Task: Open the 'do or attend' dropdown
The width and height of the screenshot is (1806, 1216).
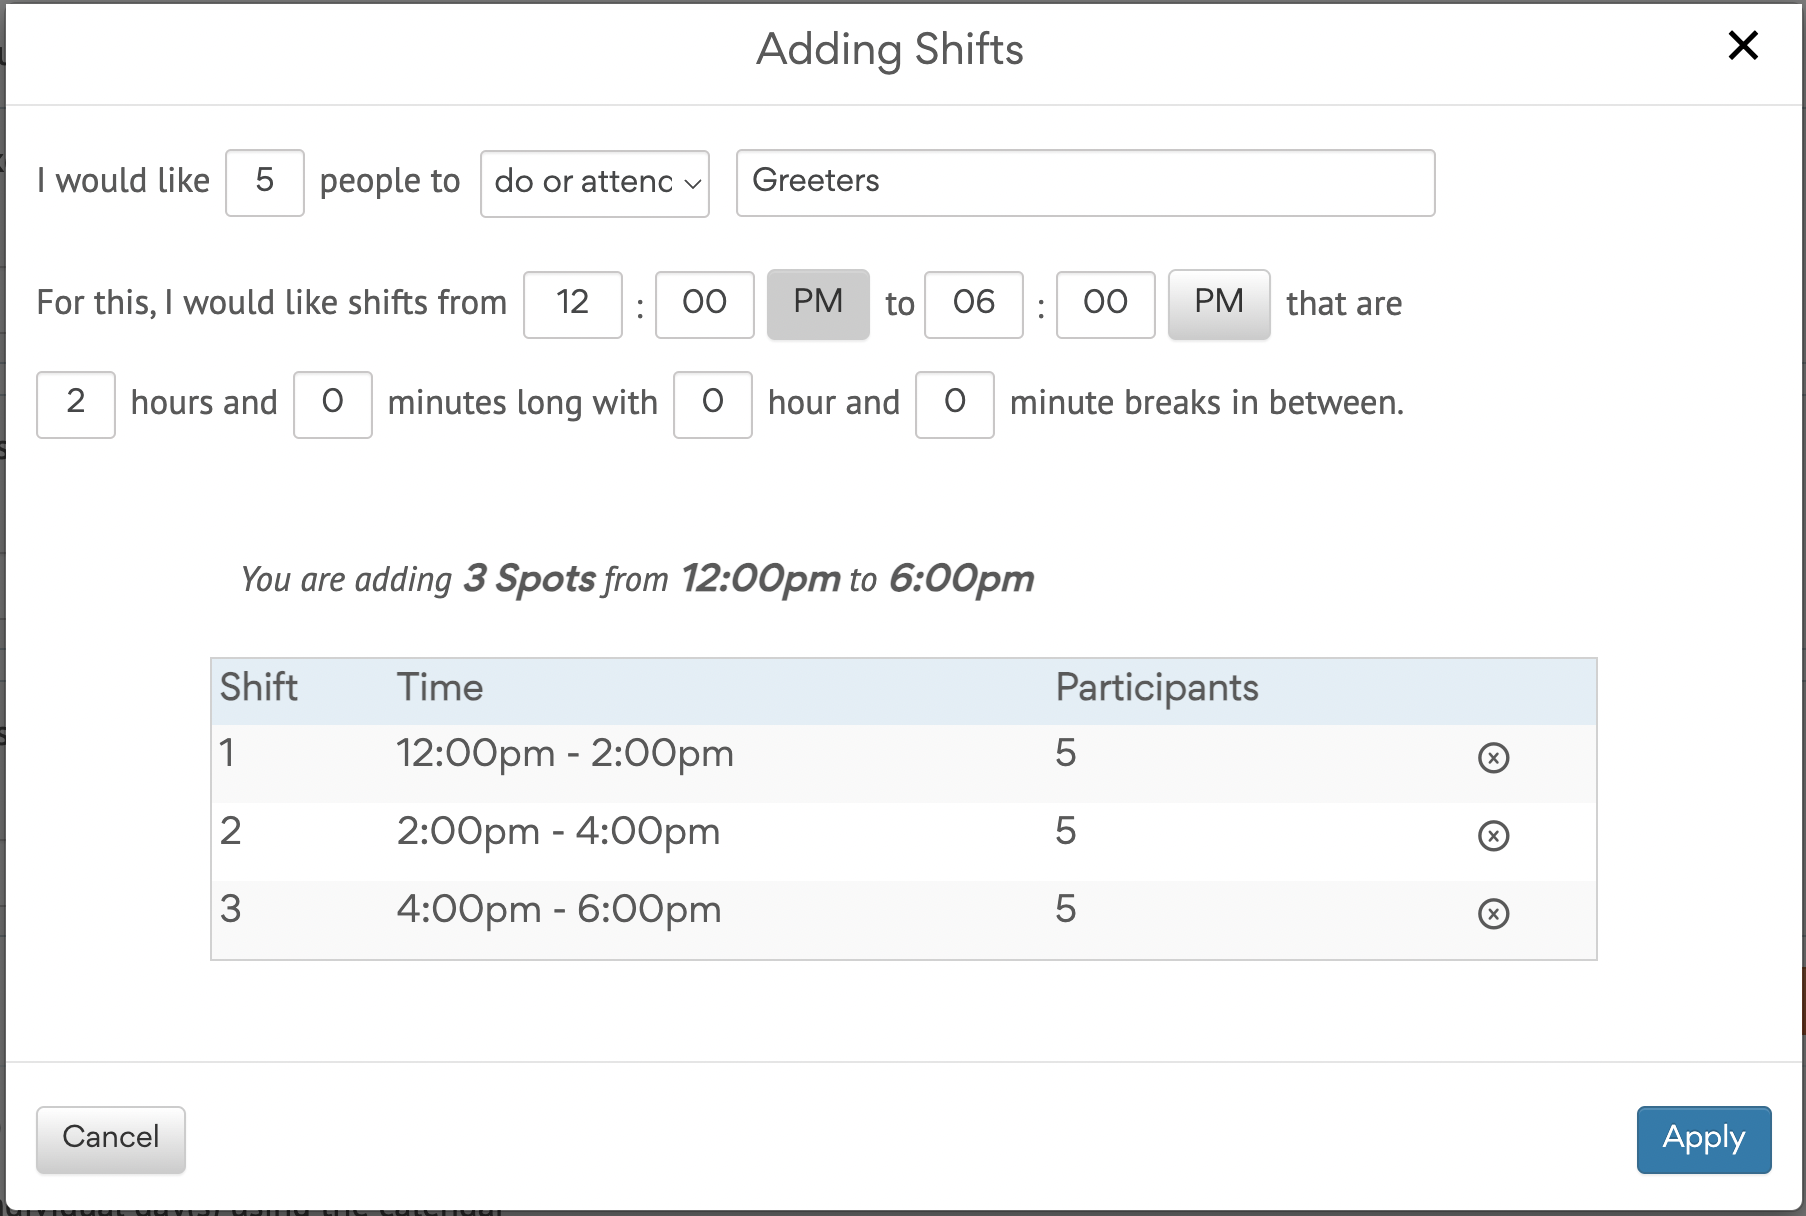Action: [595, 183]
